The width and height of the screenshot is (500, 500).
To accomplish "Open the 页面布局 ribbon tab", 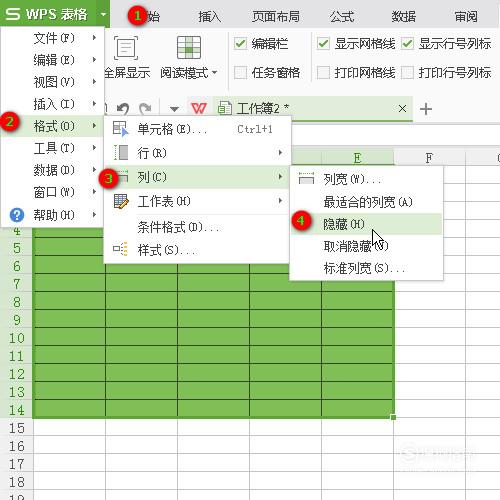I will tap(276, 16).
